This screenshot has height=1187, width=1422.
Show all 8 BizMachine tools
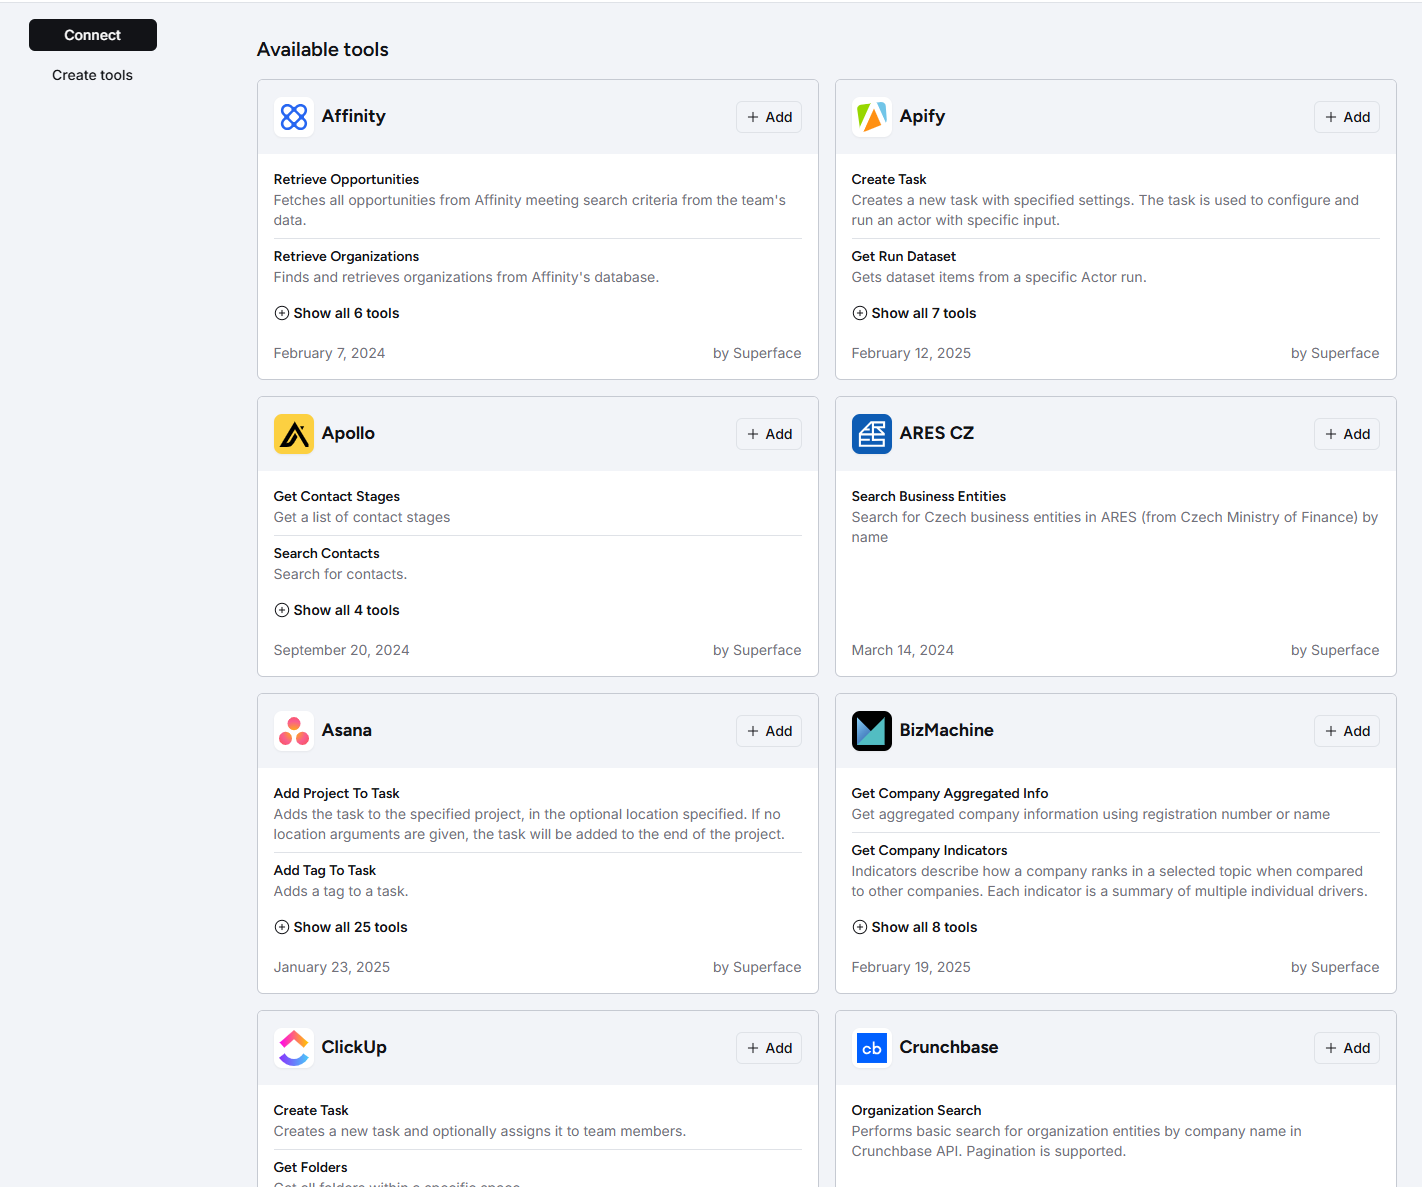tap(914, 927)
